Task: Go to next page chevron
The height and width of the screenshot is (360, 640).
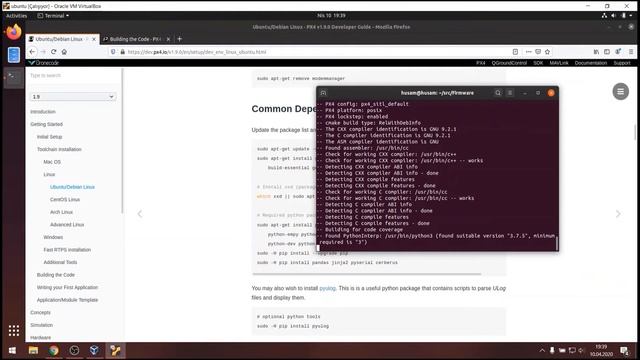Action: [x=618, y=214]
